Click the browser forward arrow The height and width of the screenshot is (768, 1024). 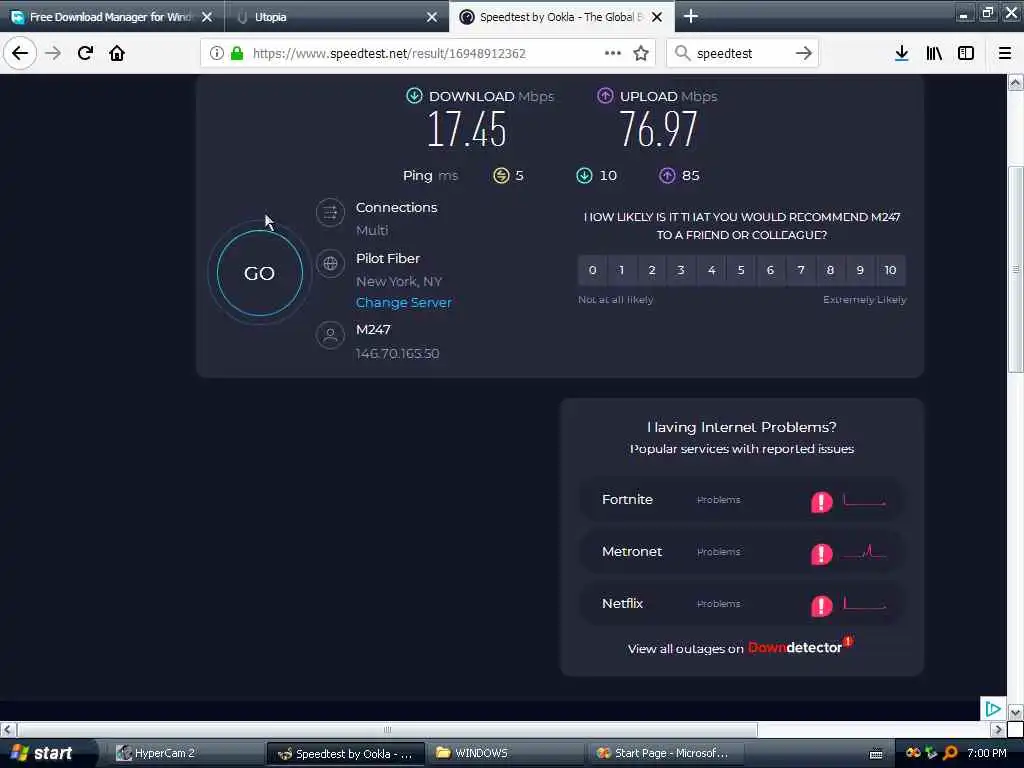(53, 53)
